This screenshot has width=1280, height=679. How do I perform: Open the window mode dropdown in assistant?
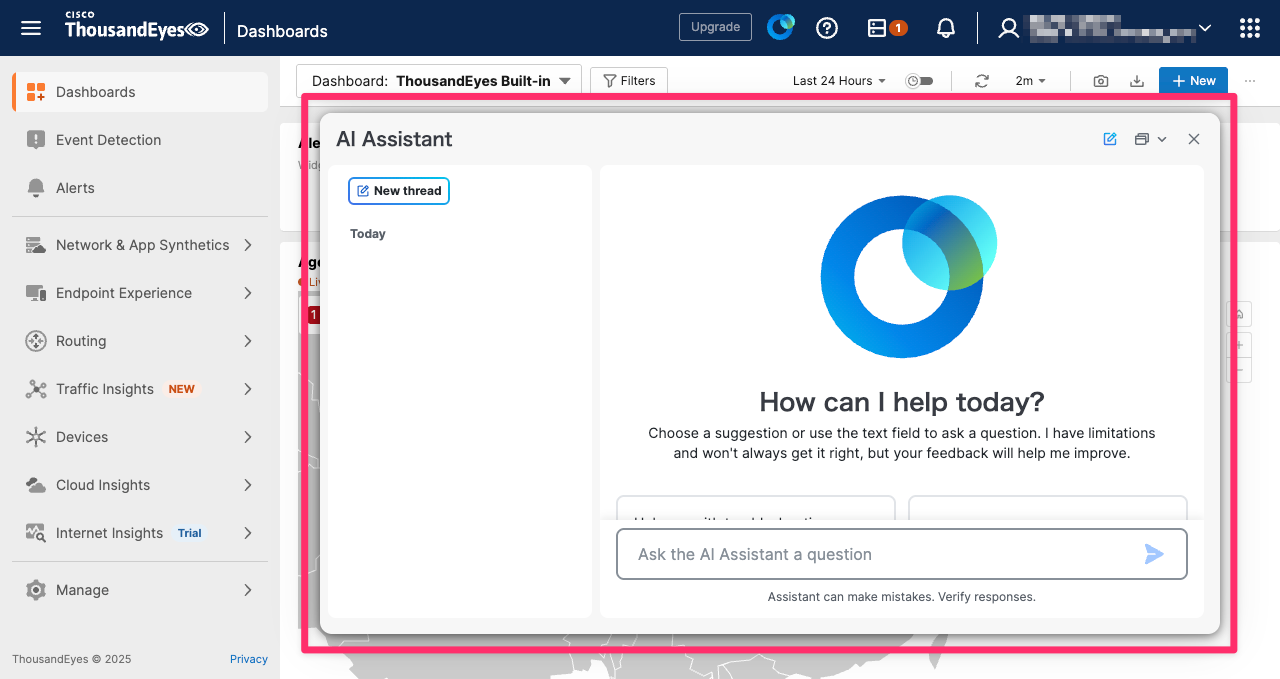tap(1151, 139)
